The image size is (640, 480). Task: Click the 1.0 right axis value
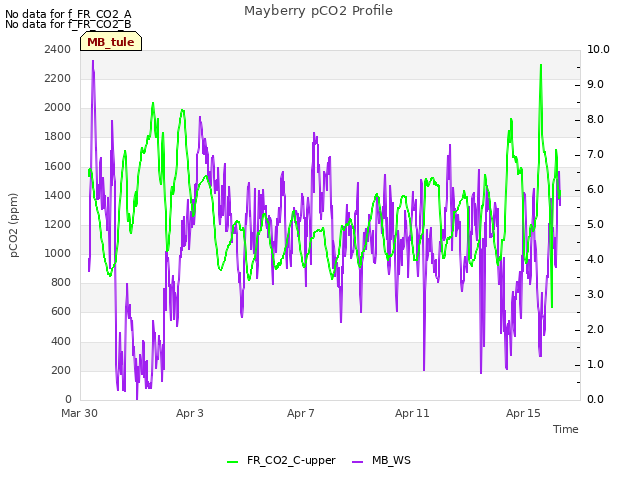pos(596,364)
